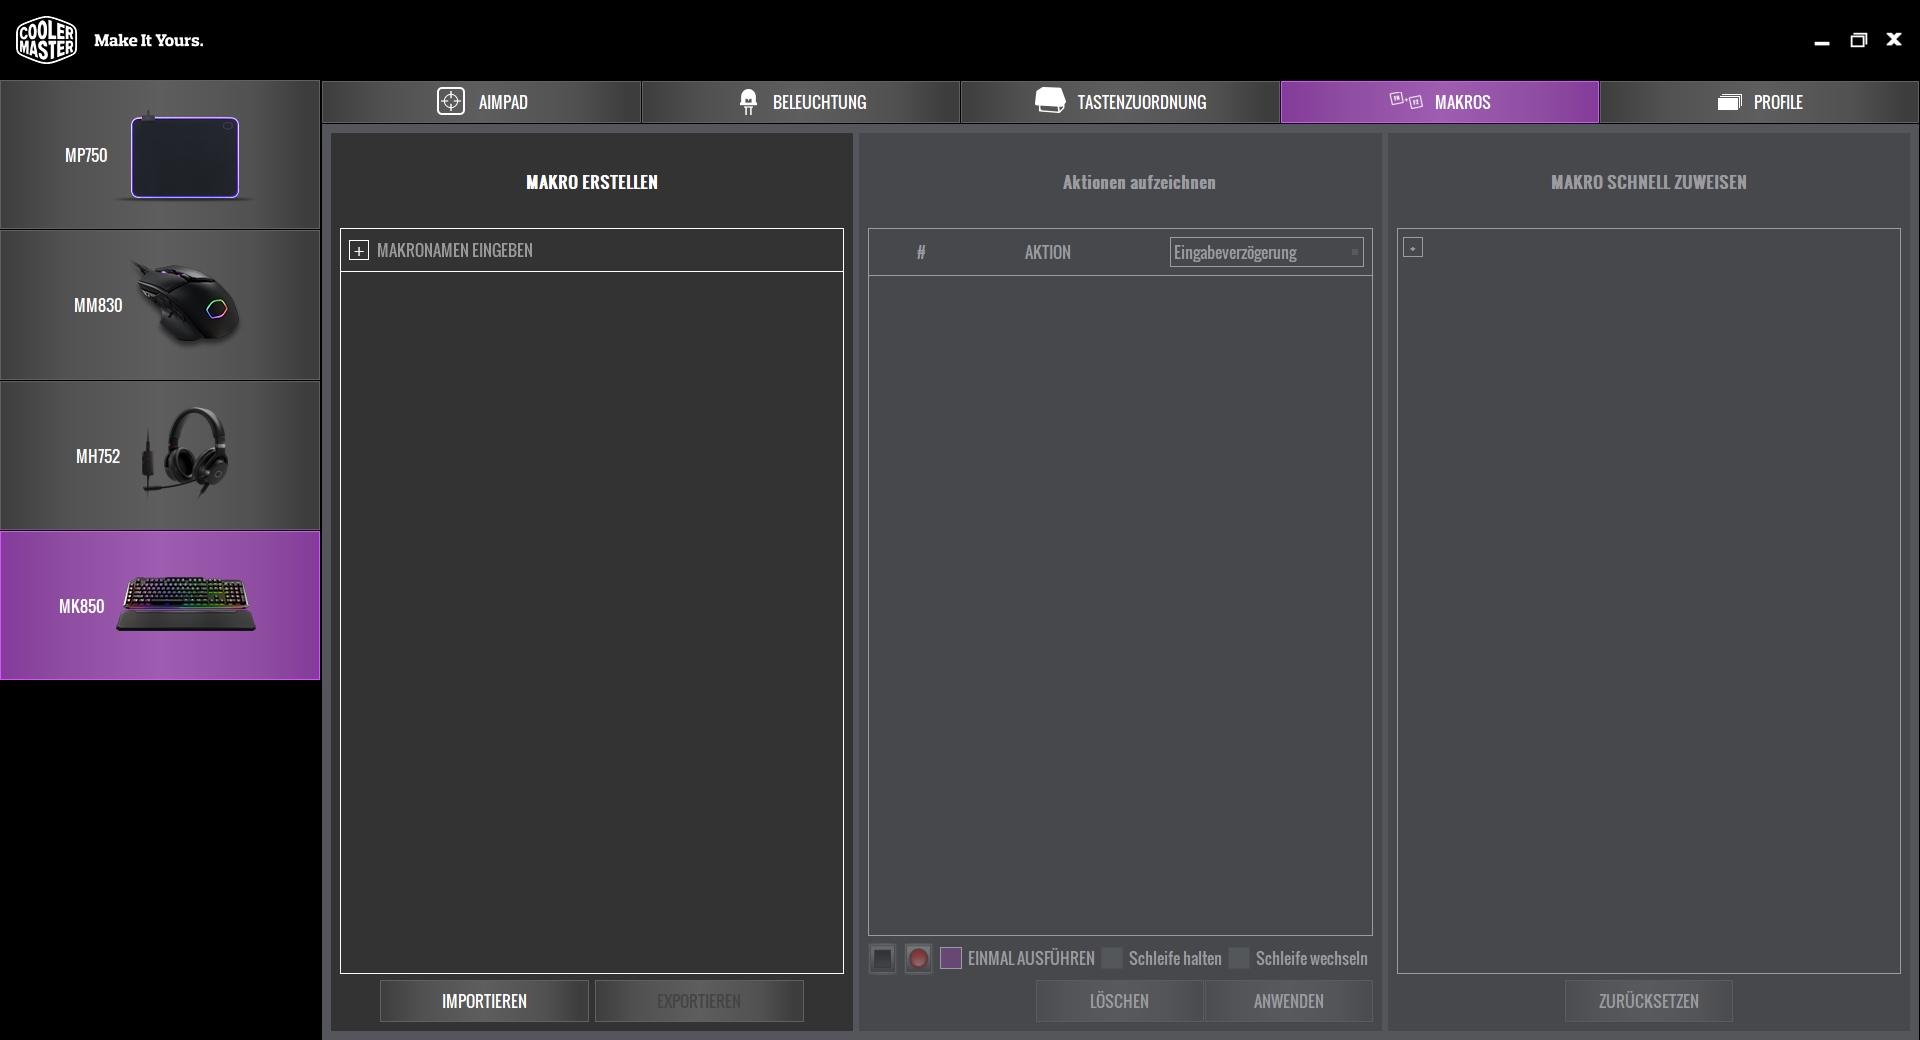Click the Profile folder icon
The width and height of the screenshot is (1920, 1040).
(x=1729, y=102)
